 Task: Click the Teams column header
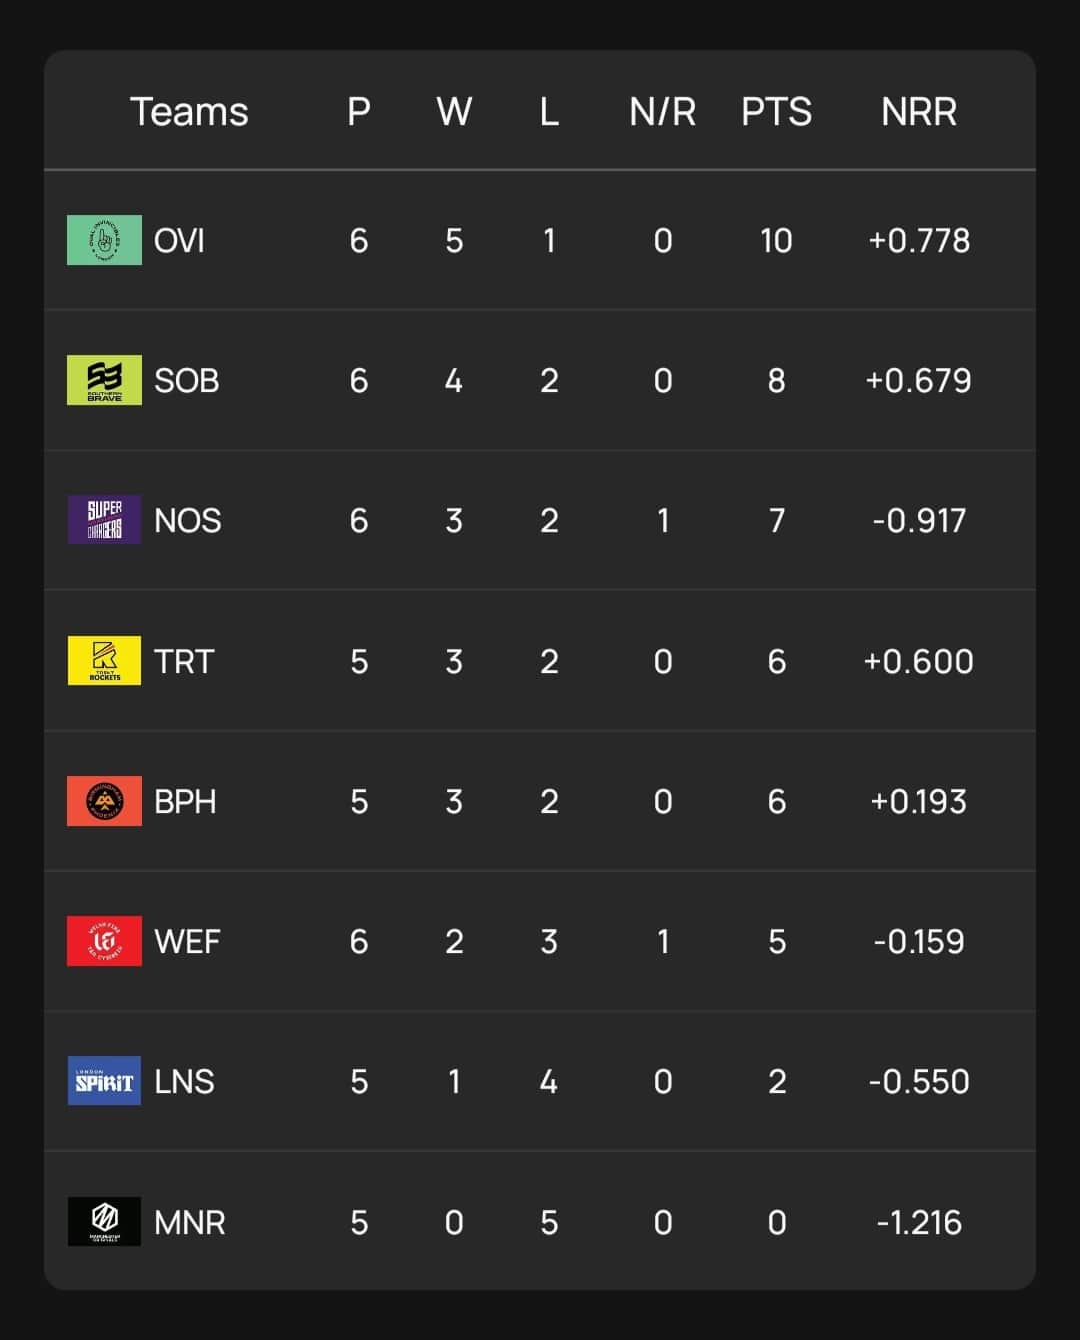click(189, 112)
